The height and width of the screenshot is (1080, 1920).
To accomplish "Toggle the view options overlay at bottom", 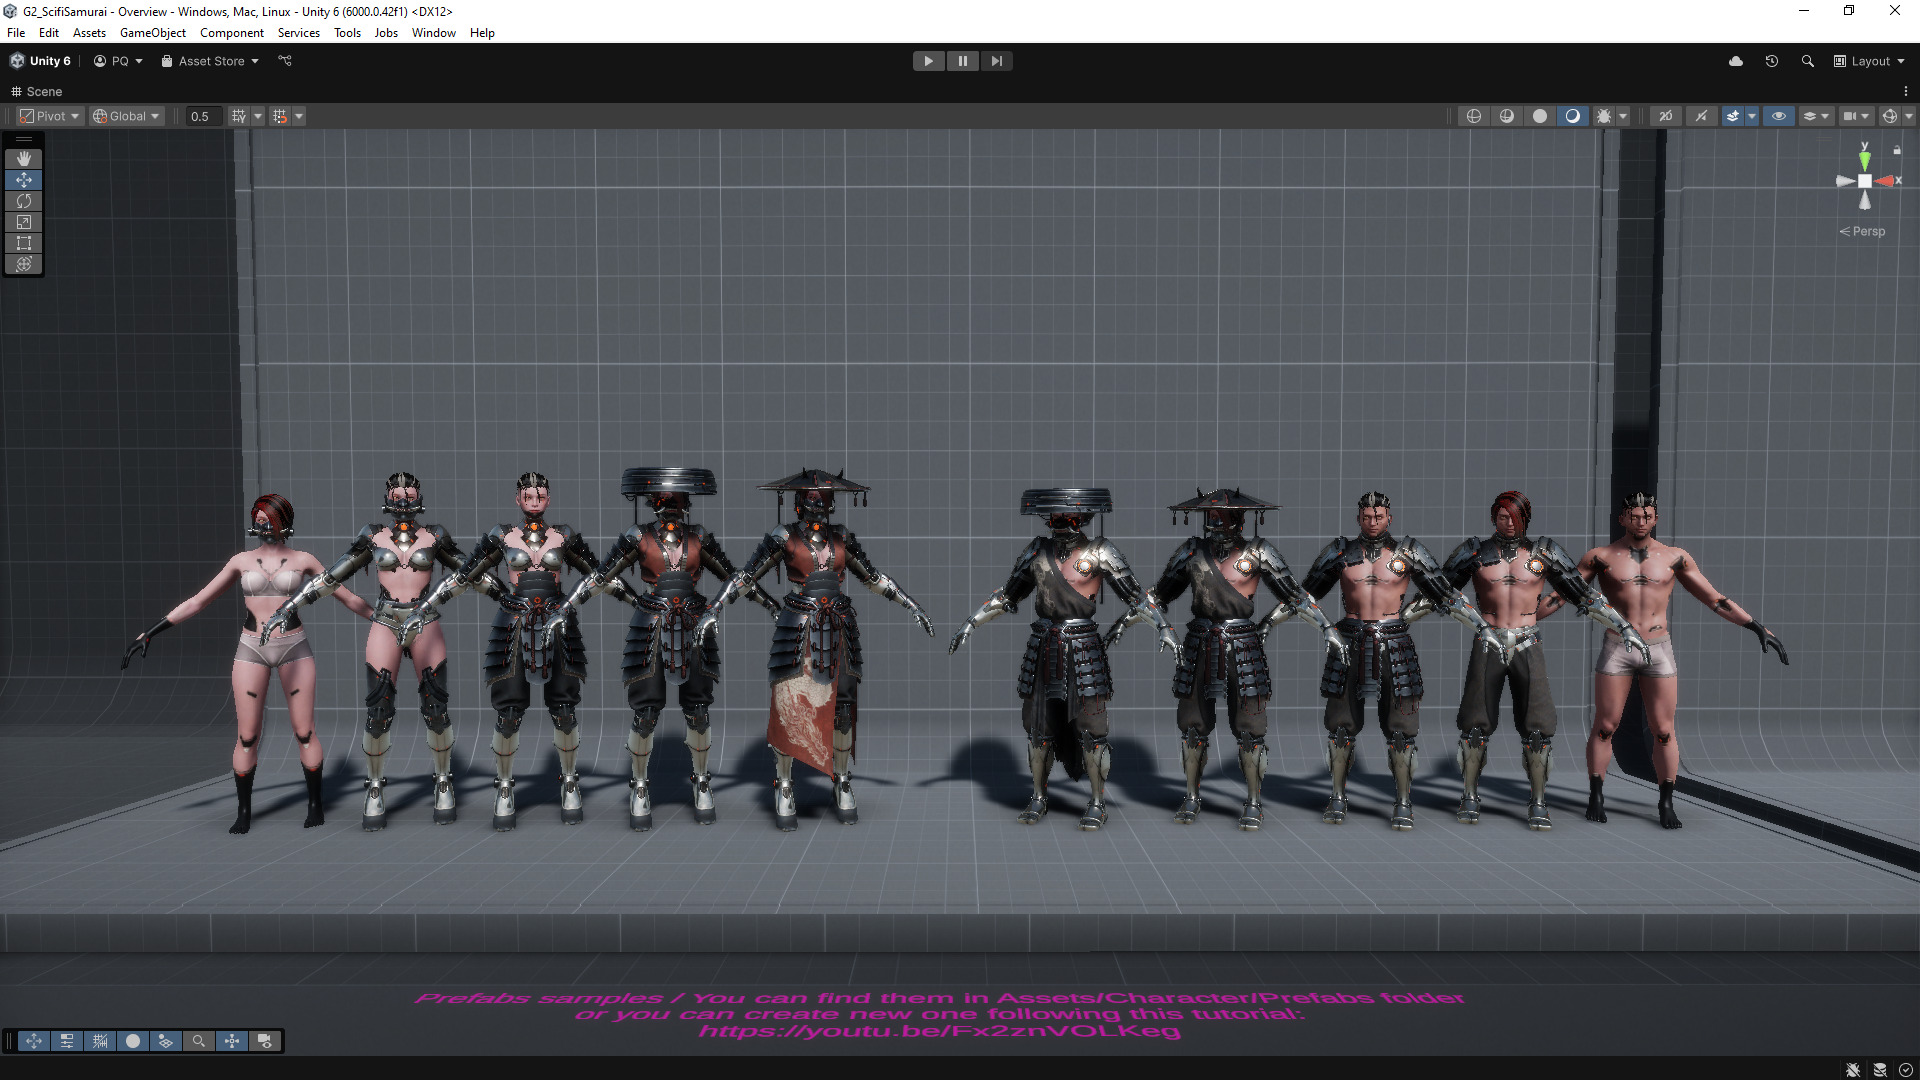I will click(x=166, y=1041).
